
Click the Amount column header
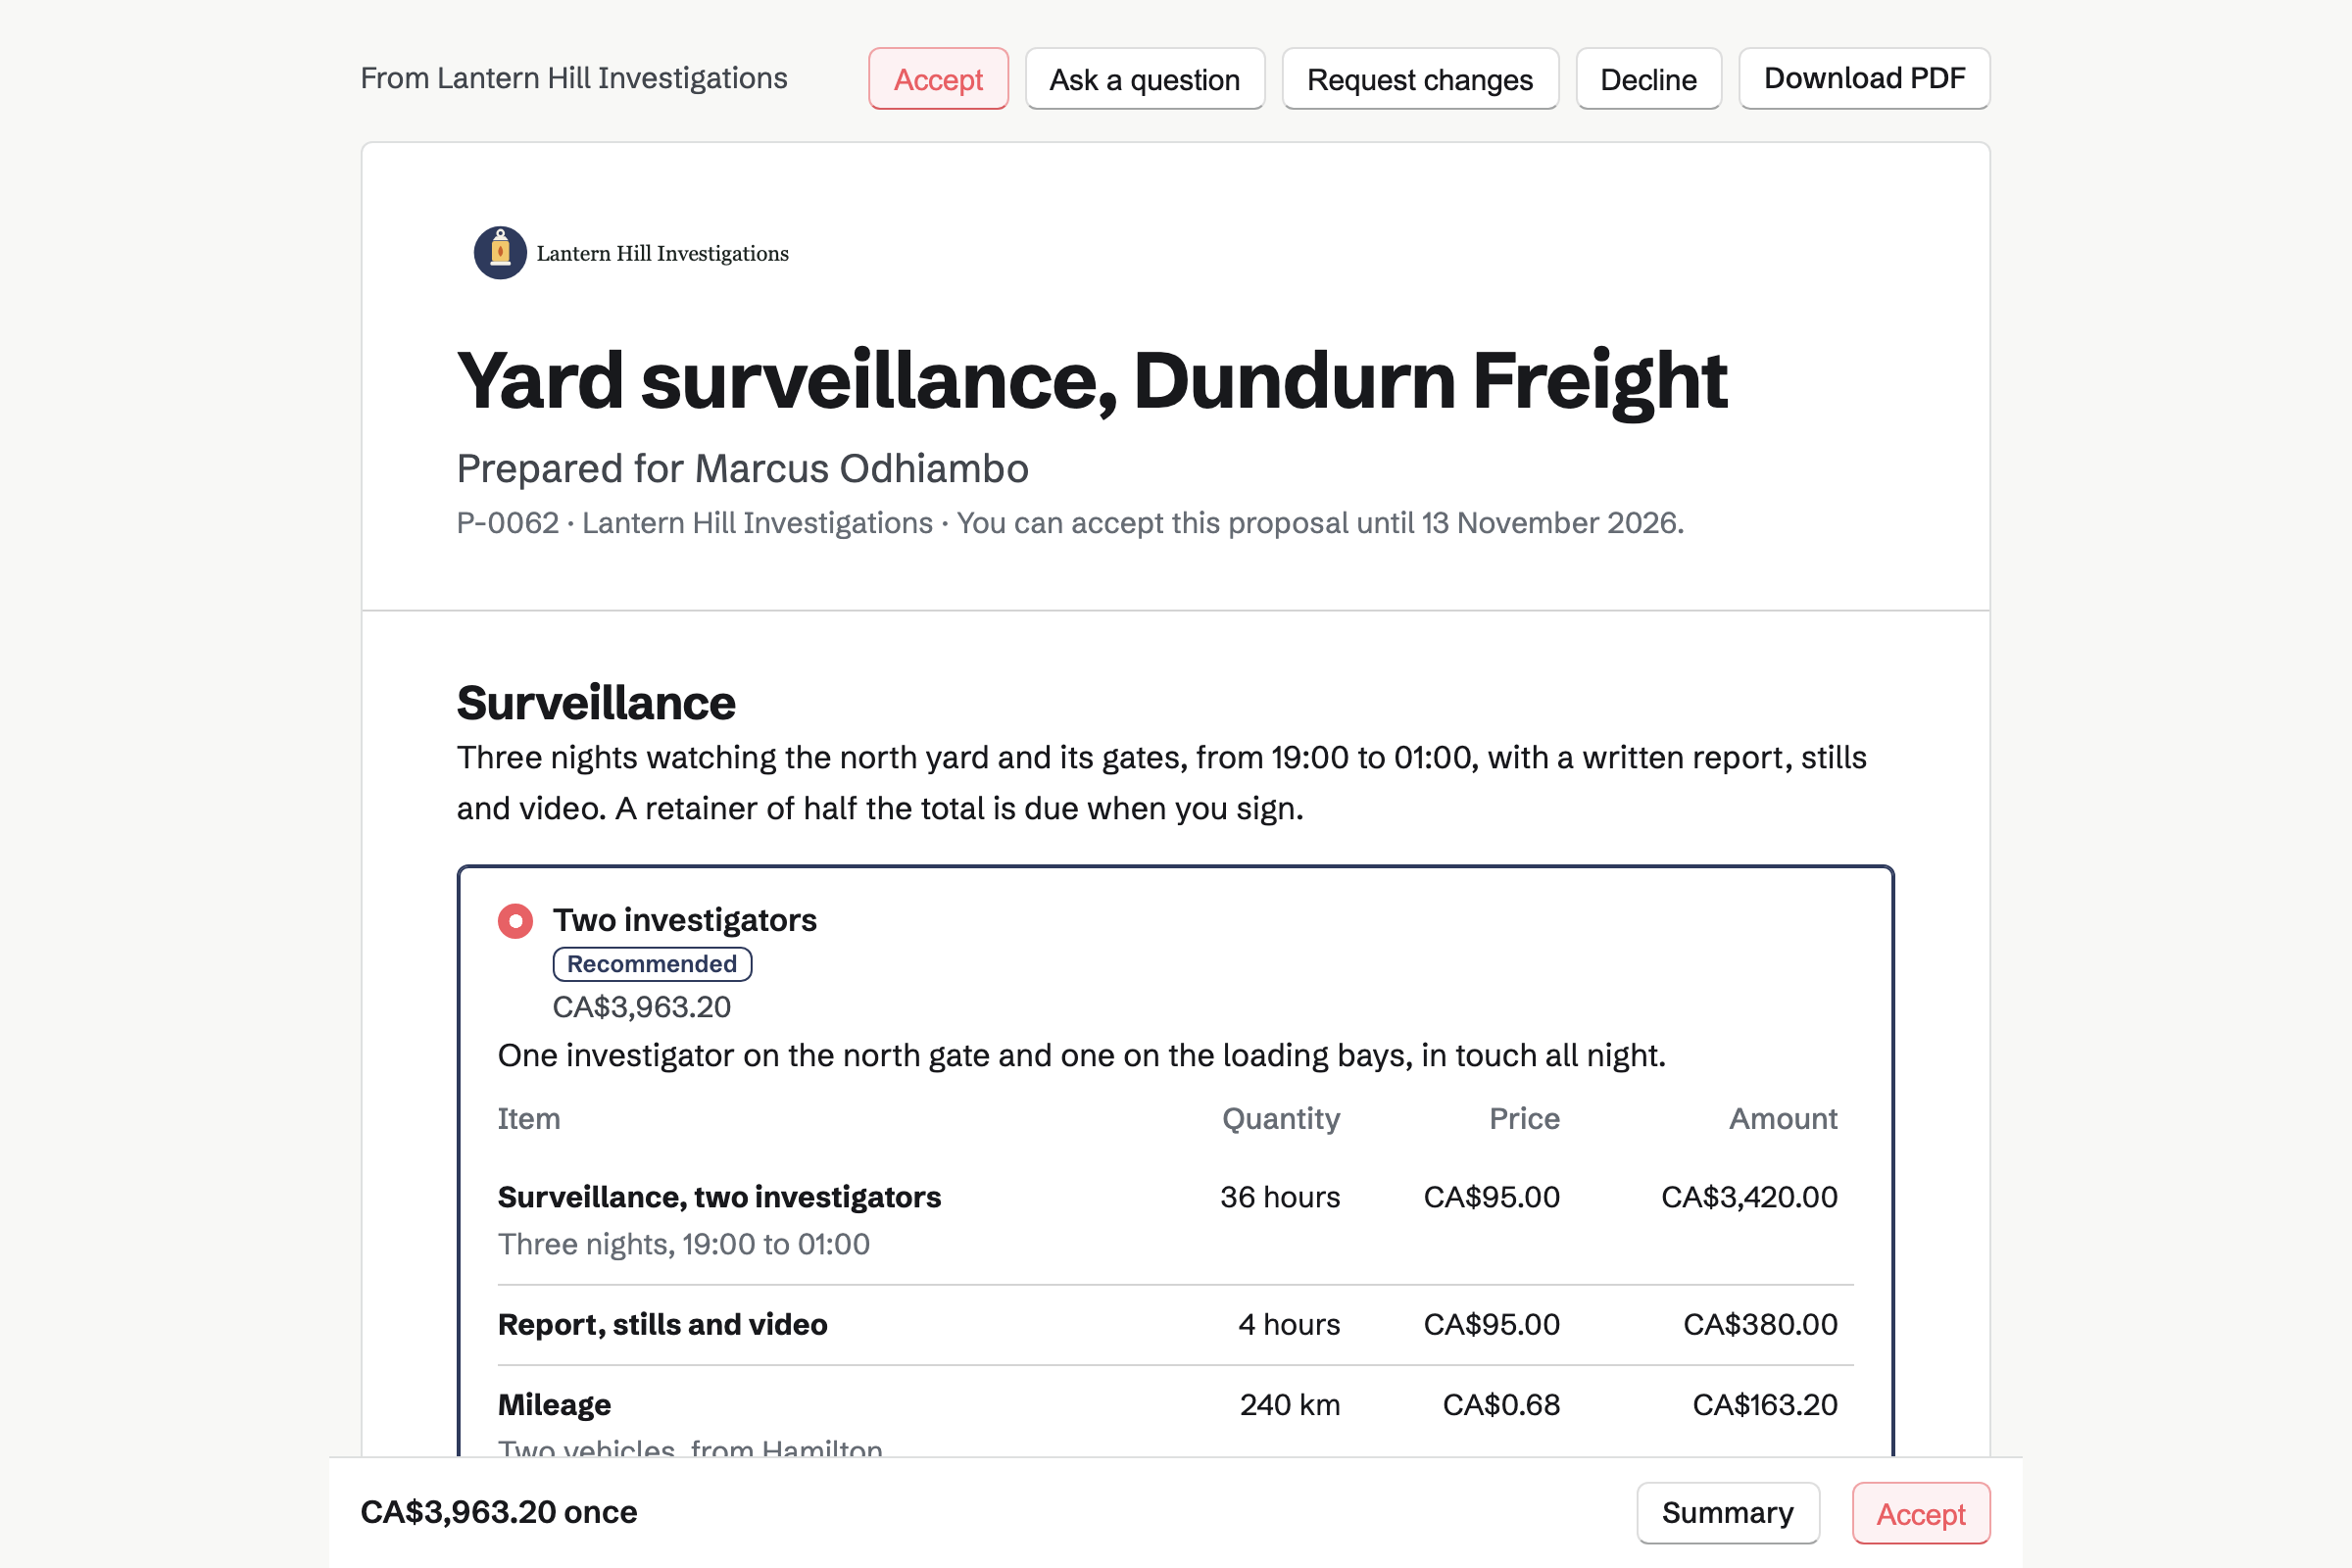pos(1783,1119)
